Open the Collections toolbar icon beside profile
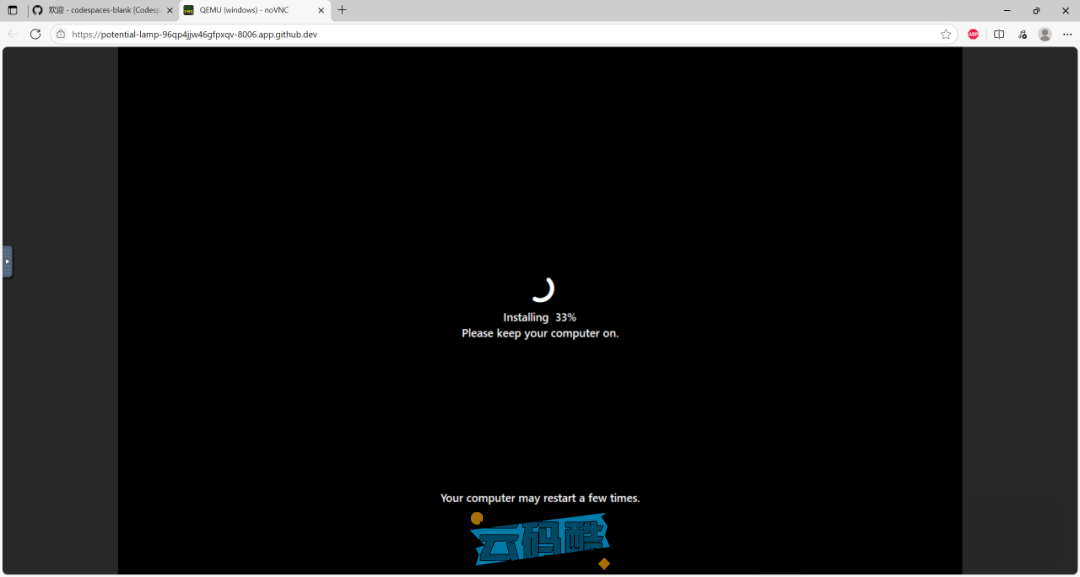Viewport: 1080px width, 577px height. pyautogui.click(x=1022, y=34)
